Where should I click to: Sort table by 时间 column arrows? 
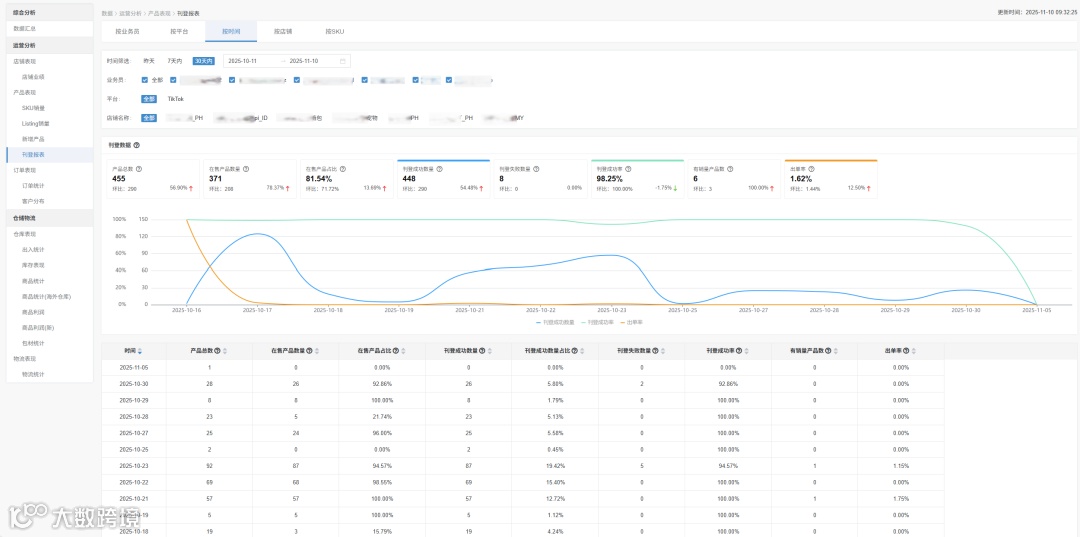[141, 351]
